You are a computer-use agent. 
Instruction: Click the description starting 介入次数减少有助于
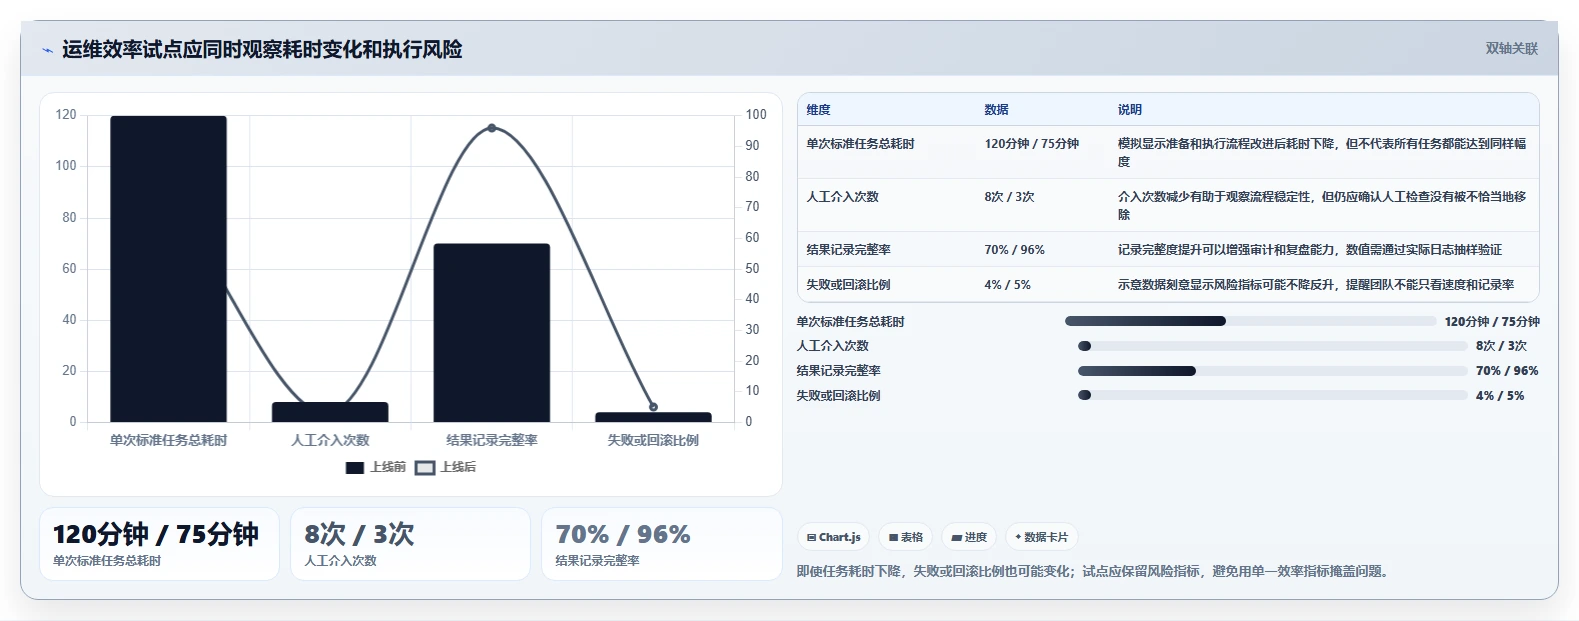point(1322,205)
